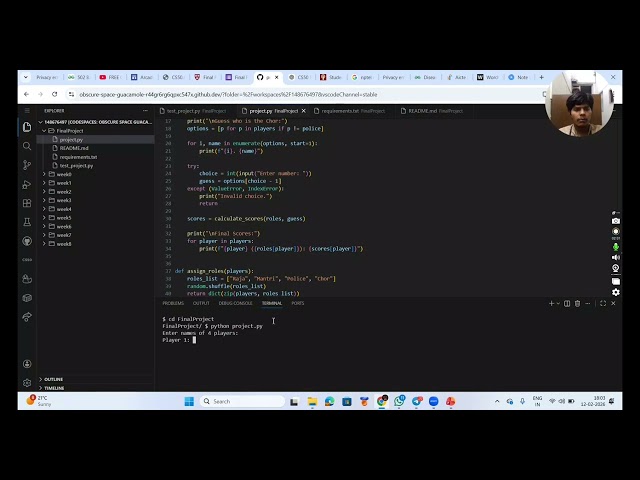Open the test_project.py editor tab
The width and height of the screenshot is (640, 480).
tap(193, 111)
